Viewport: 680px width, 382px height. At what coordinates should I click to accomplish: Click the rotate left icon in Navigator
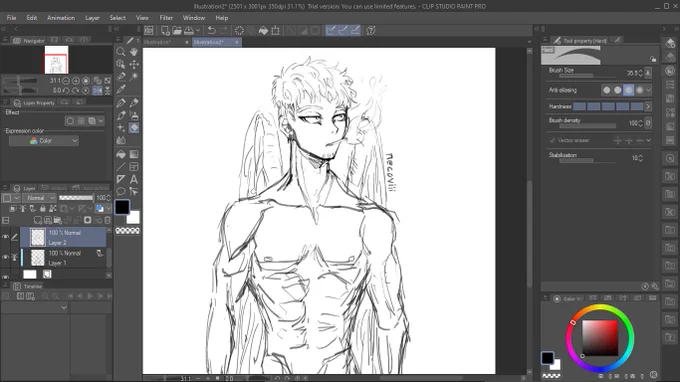66,91
